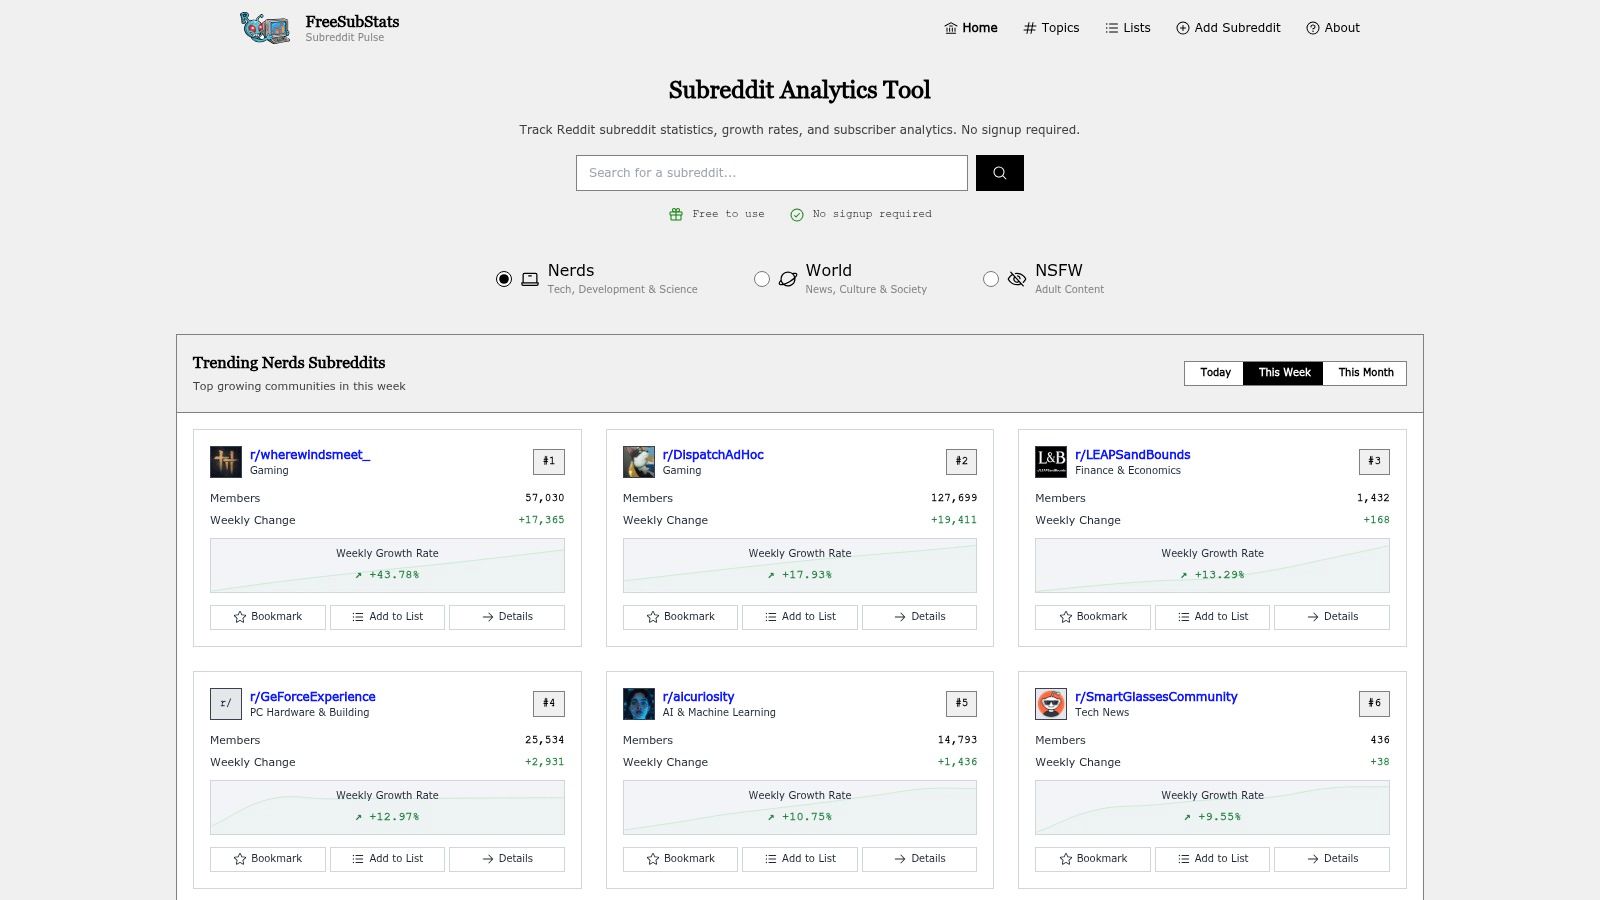This screenshot has height=900, width=1600.
Task: Click the FreeSubStats robot logo icon
Action: 265,28
